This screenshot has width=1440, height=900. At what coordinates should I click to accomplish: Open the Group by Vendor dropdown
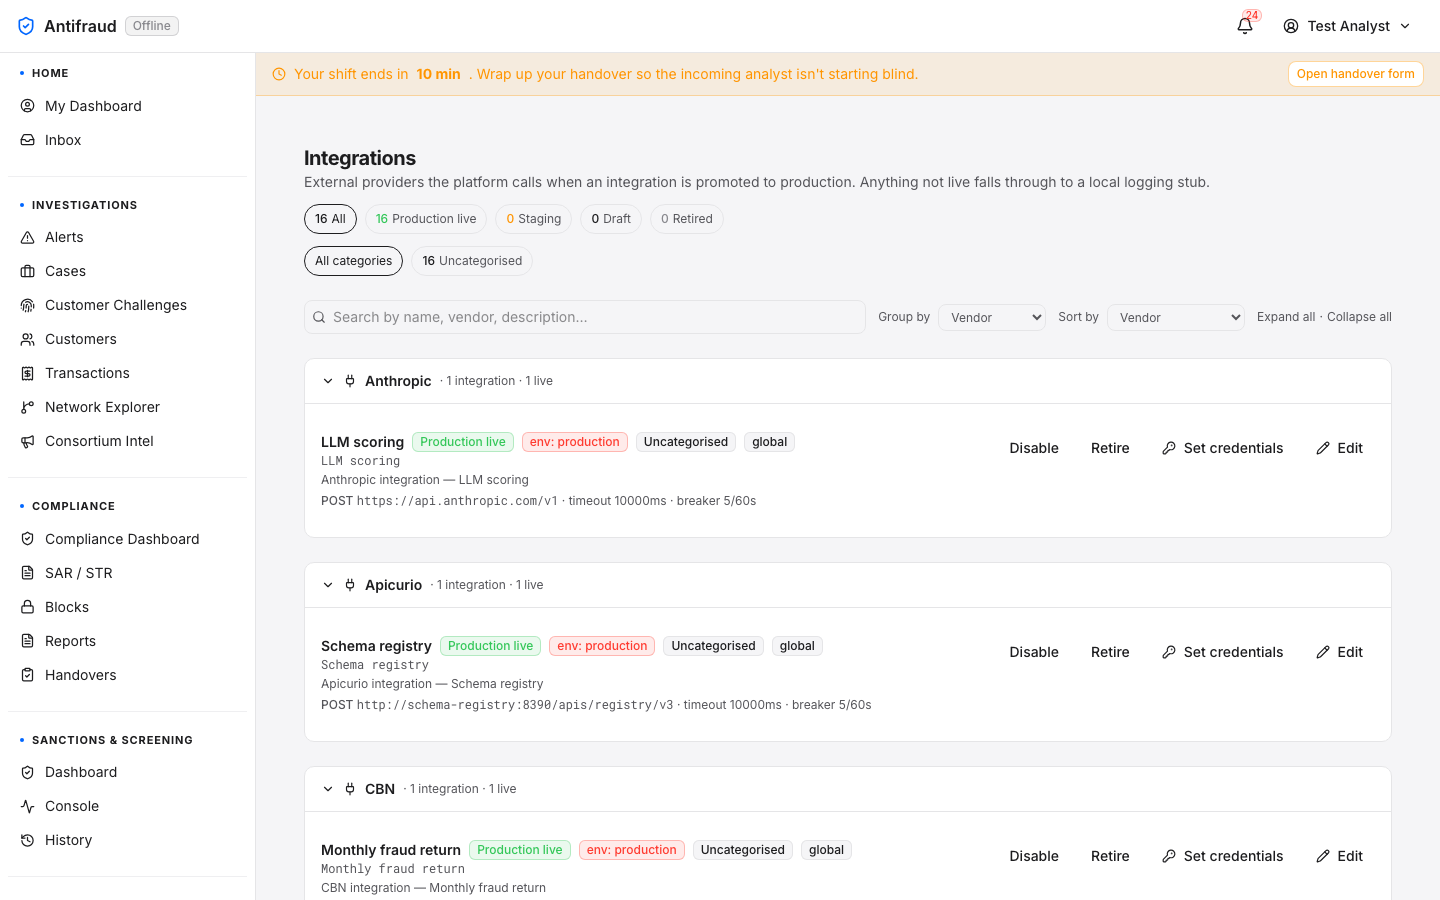(992, 317)
